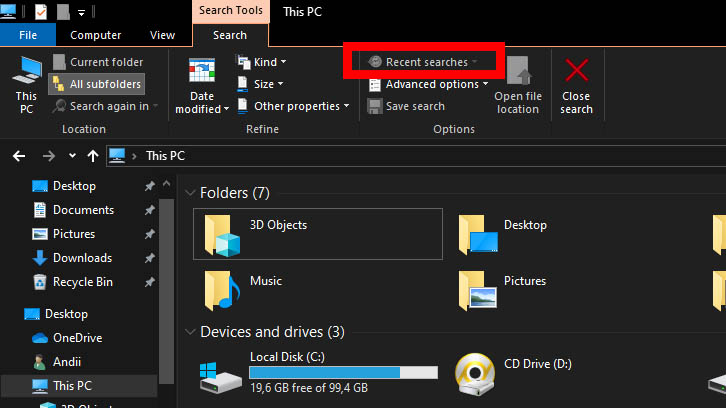726x408 pixels.
Task: Collapse Devices and drives (3) group
Action: pos(190,332)
